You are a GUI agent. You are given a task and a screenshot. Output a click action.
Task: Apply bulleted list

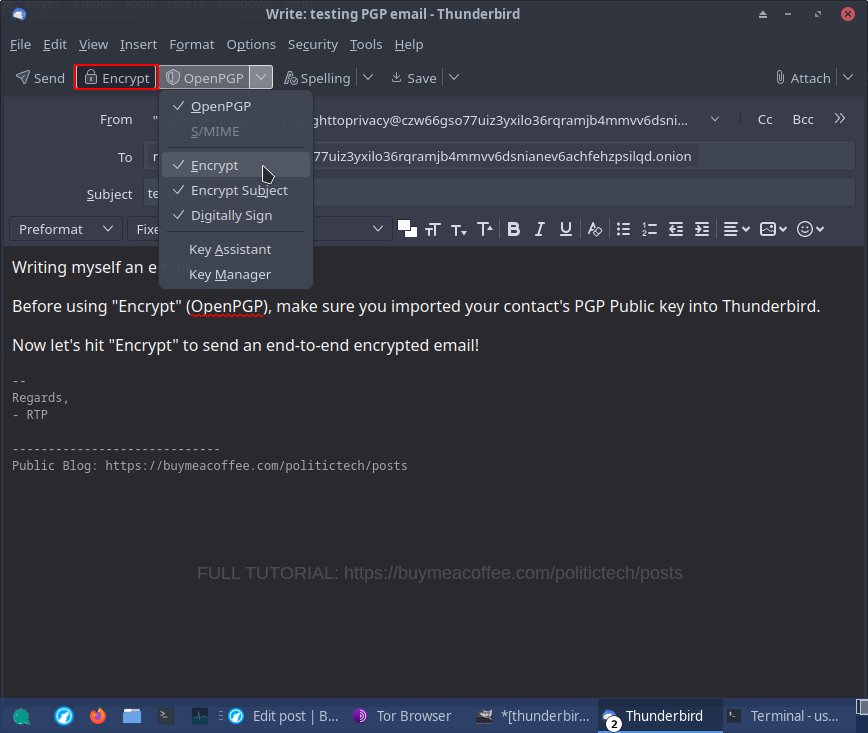point(623,229)
